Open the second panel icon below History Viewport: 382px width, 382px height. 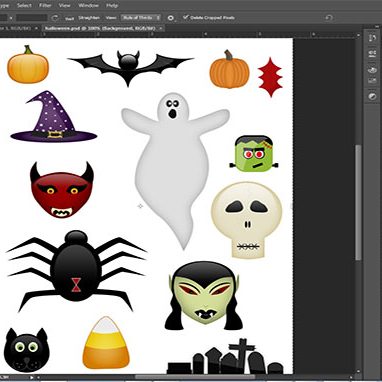(372, 54)
